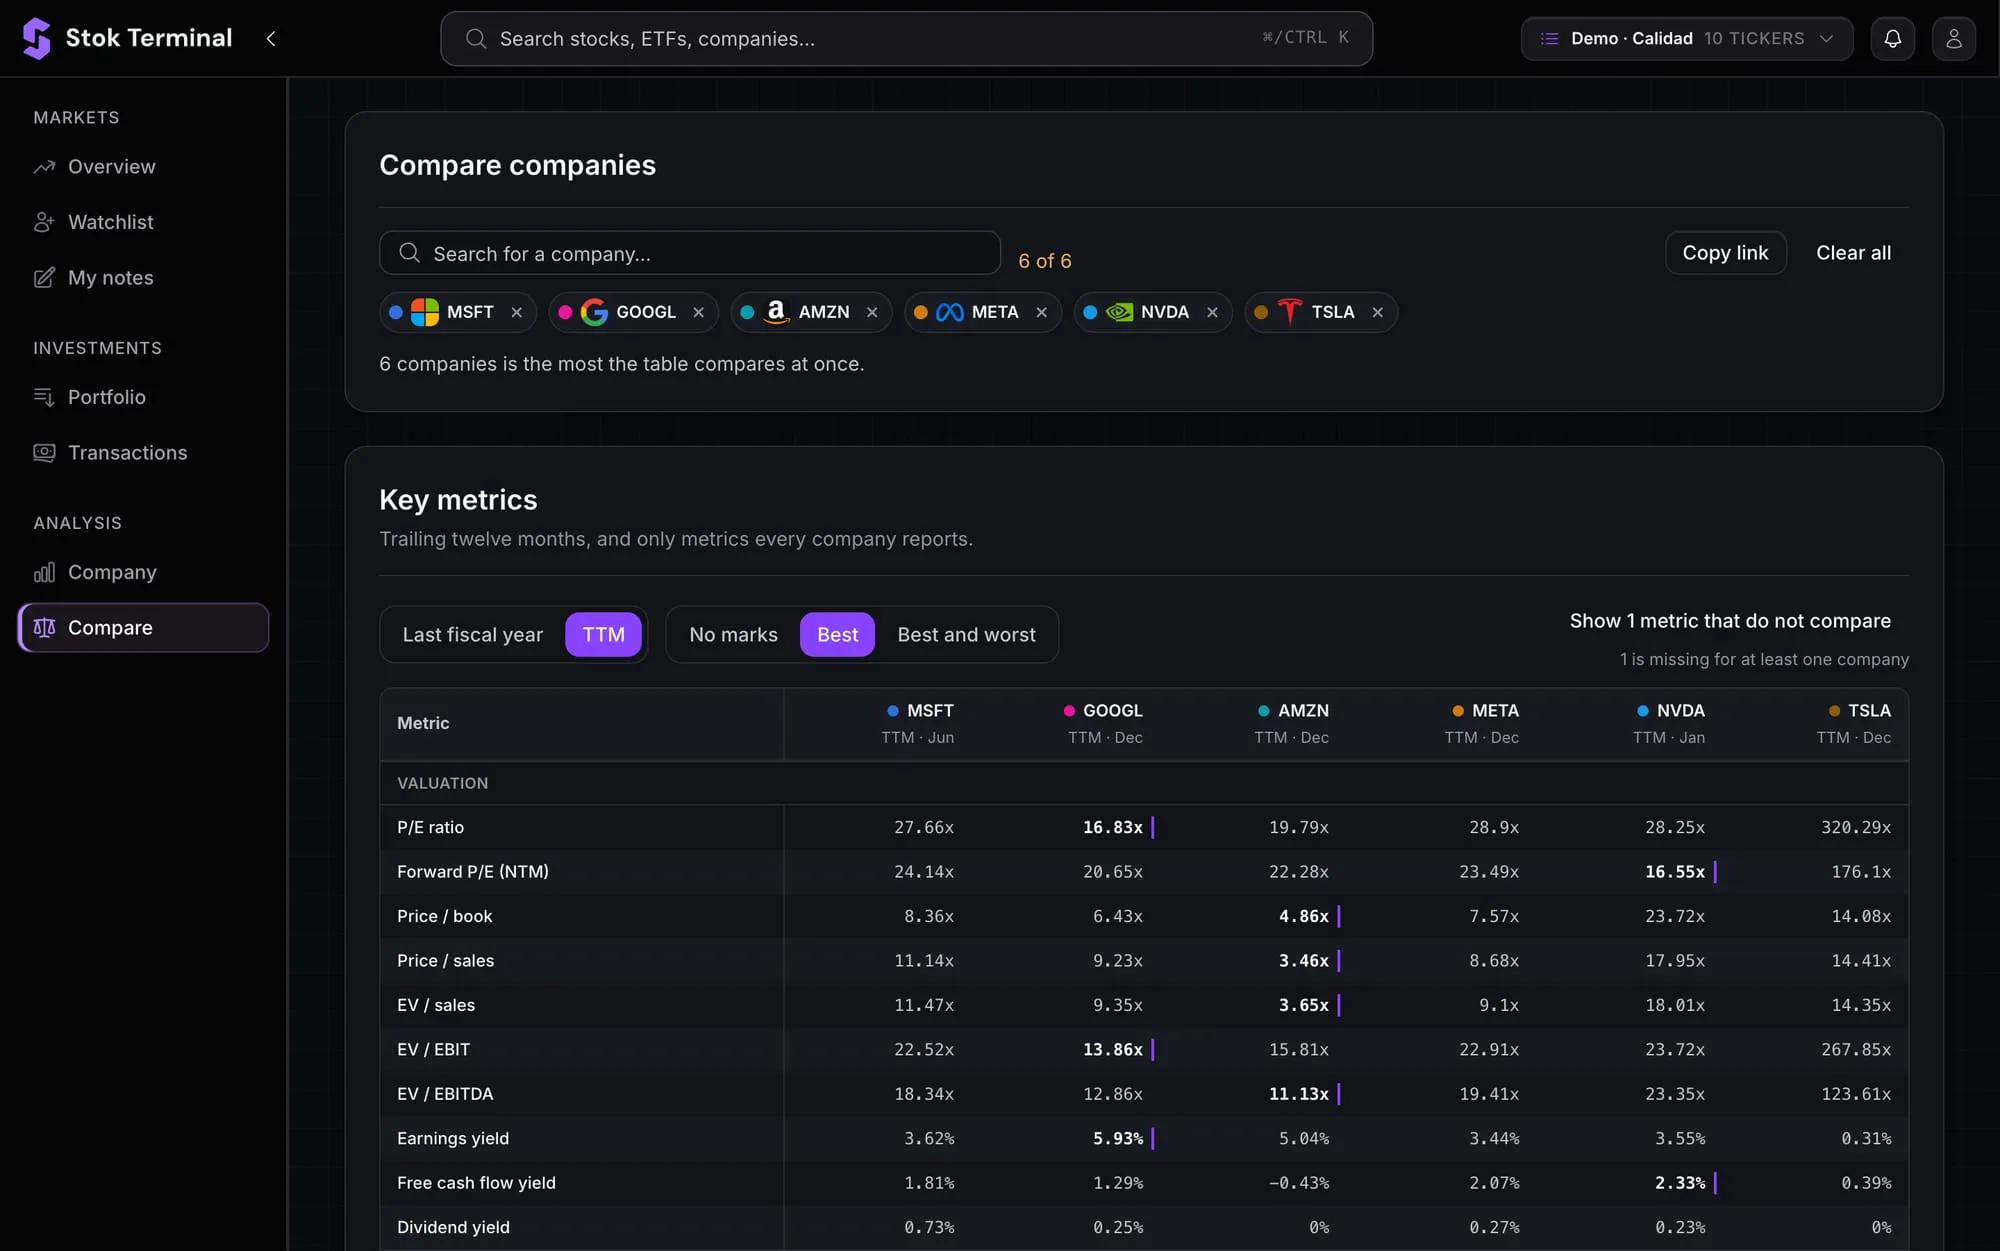Remove NVDA chip with its X

point(1213,313)
